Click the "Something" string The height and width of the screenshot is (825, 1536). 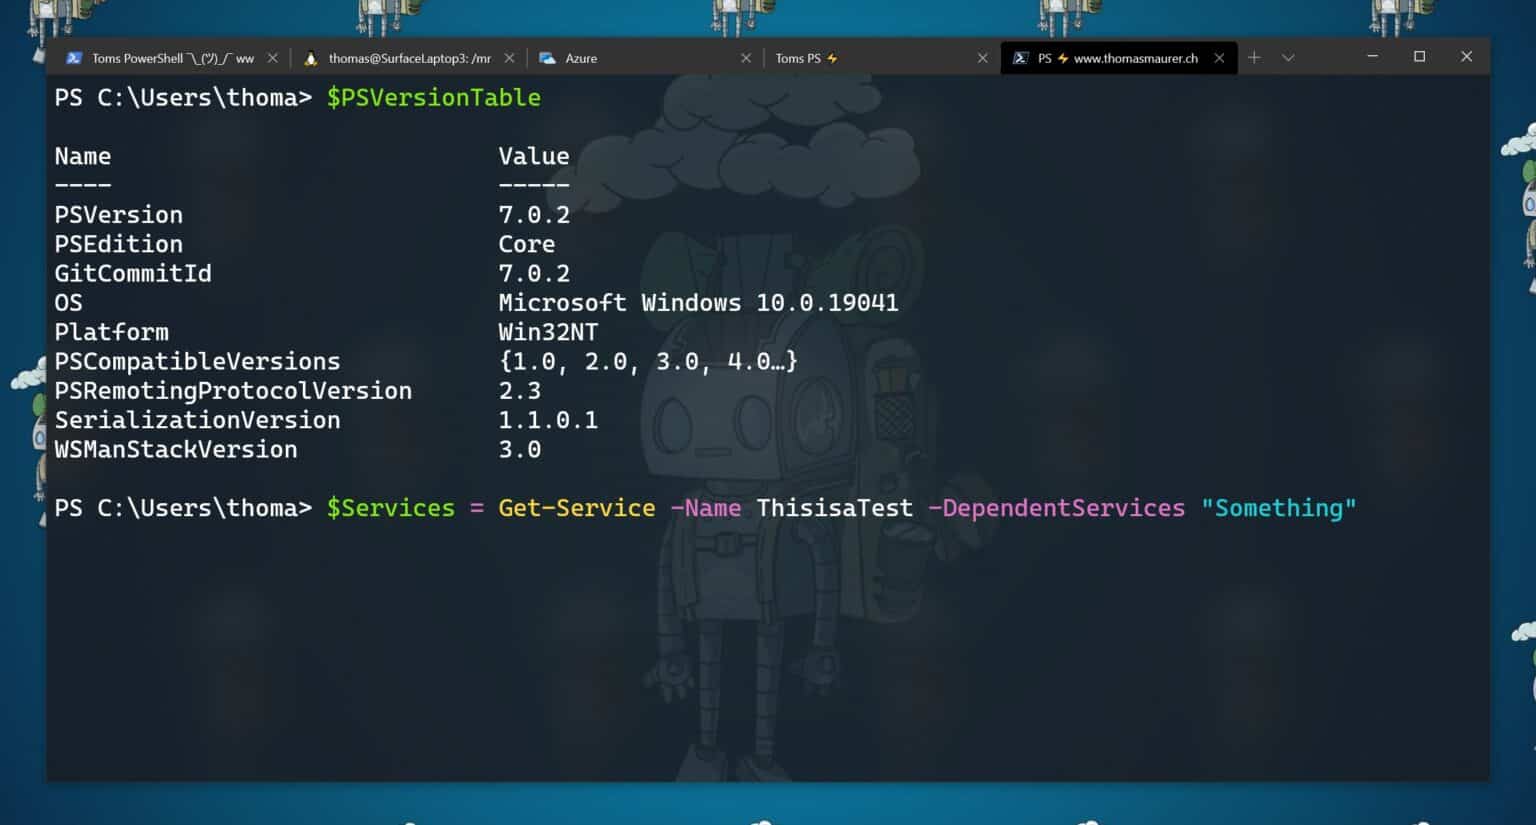click(x=1279, y=508)
